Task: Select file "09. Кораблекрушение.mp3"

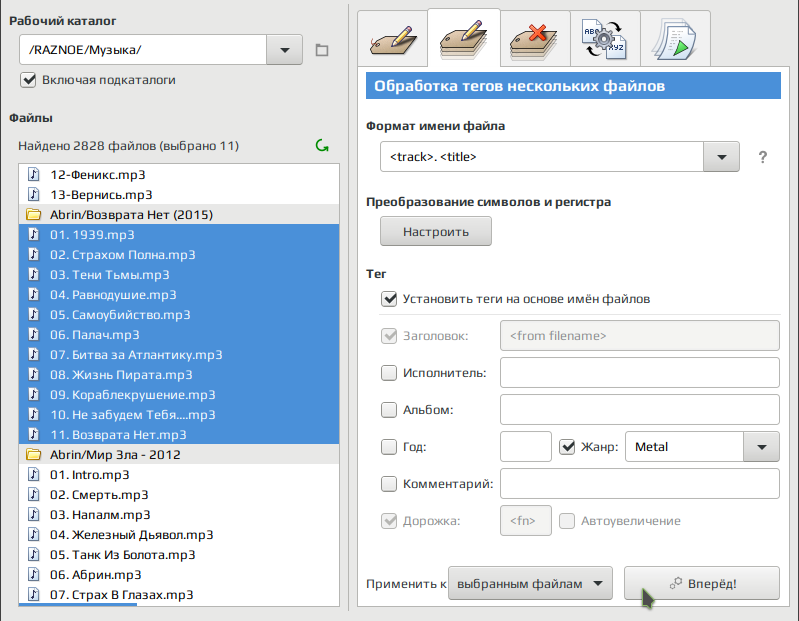Action: [x=179, y=394]
